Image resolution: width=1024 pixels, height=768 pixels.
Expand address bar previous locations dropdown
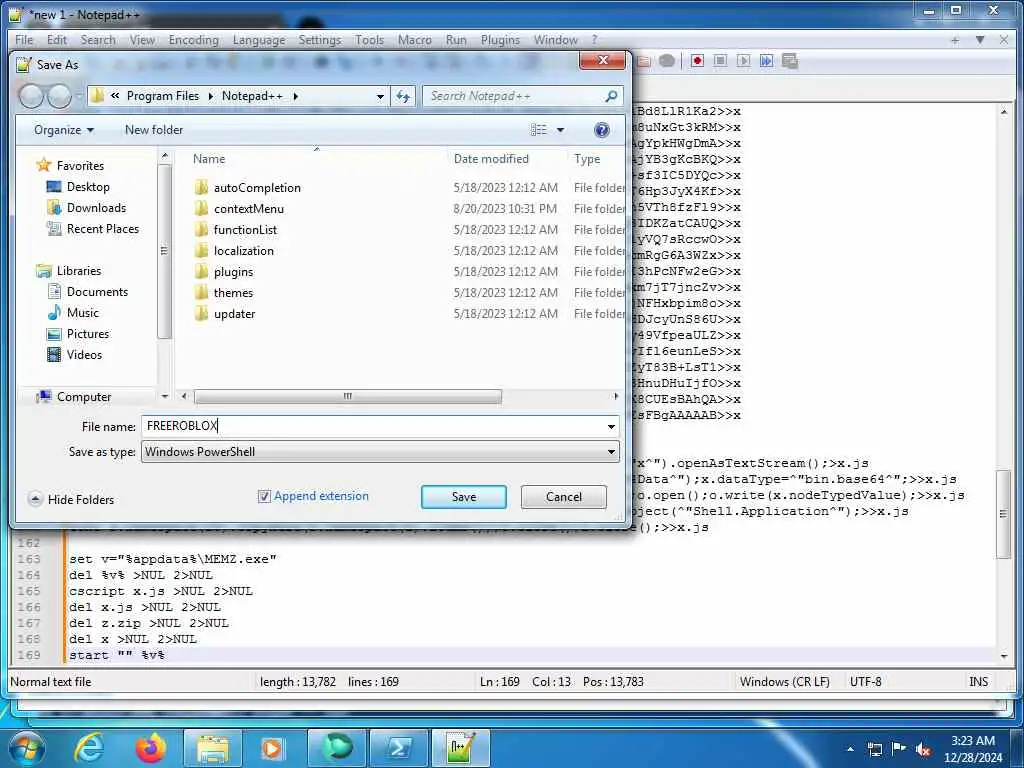tap(380, 96)
